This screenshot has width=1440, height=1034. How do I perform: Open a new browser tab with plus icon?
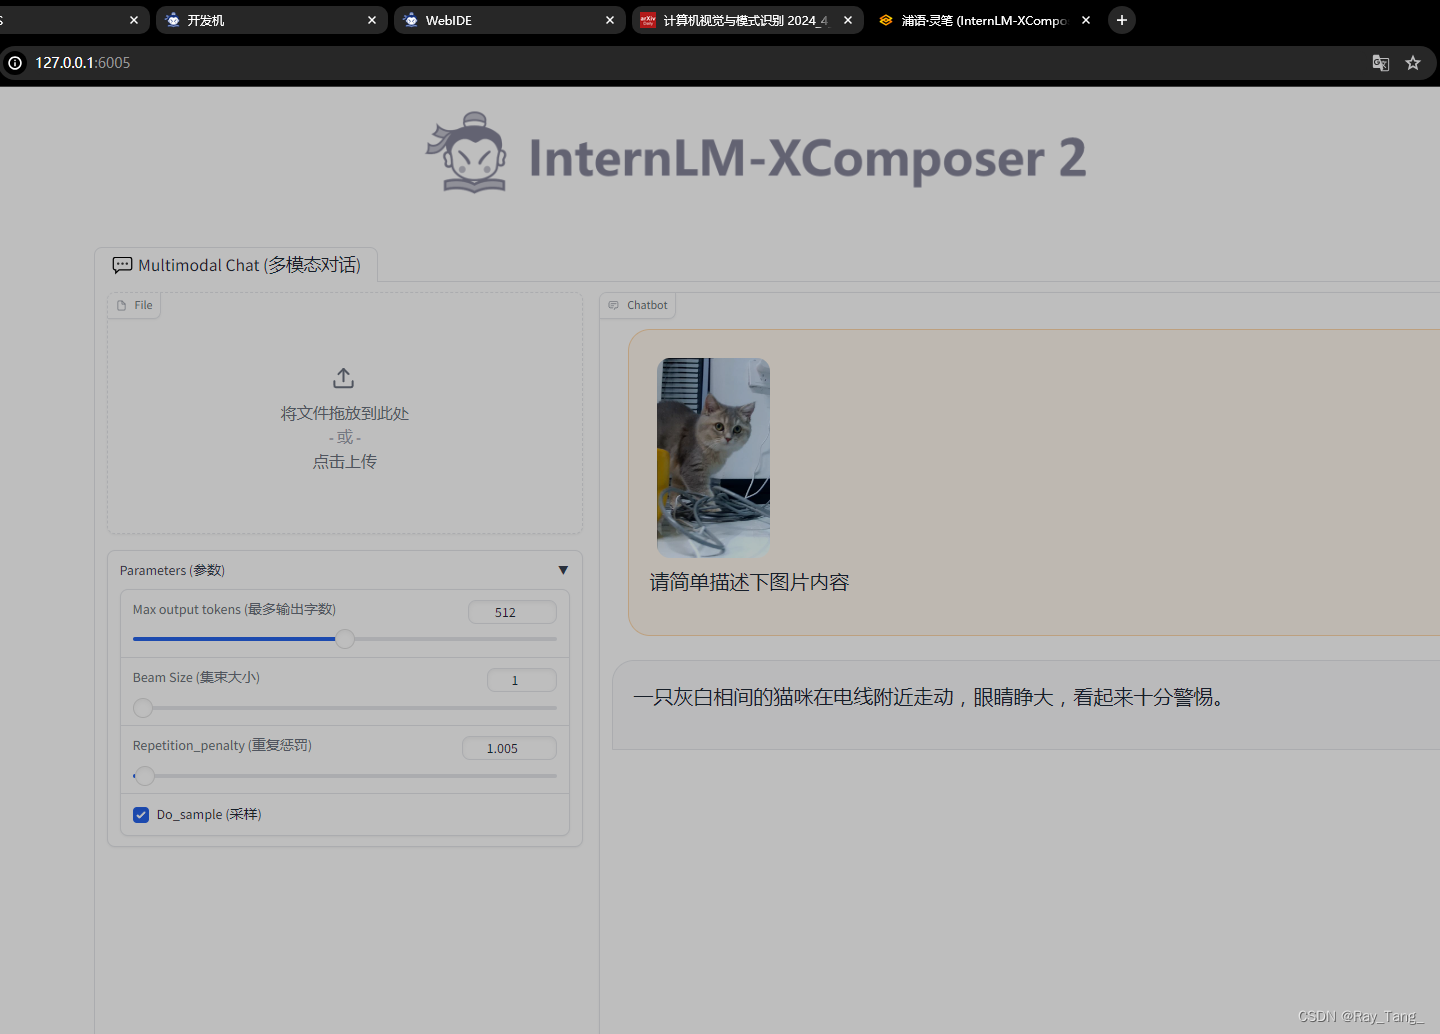1122,20
